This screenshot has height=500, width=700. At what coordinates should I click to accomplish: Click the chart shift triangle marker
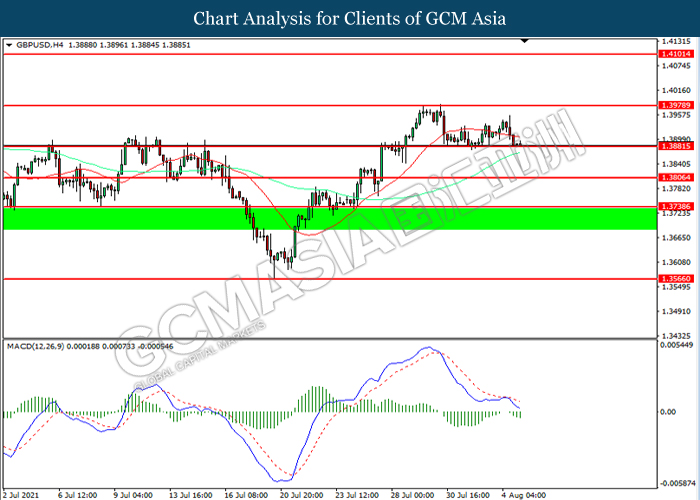525,41
